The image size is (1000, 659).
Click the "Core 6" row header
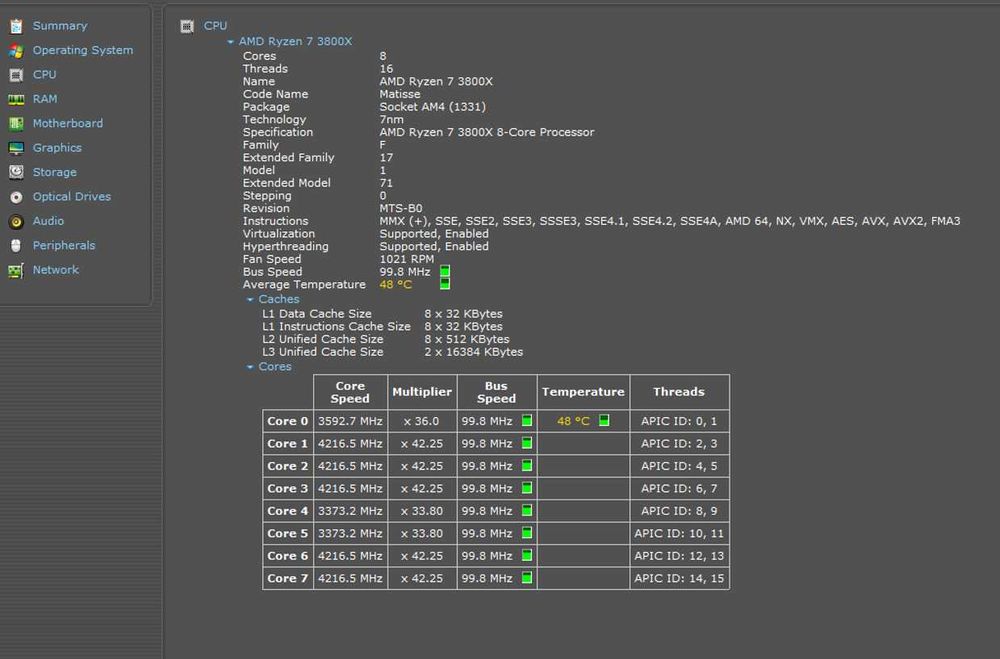point(288,556)
